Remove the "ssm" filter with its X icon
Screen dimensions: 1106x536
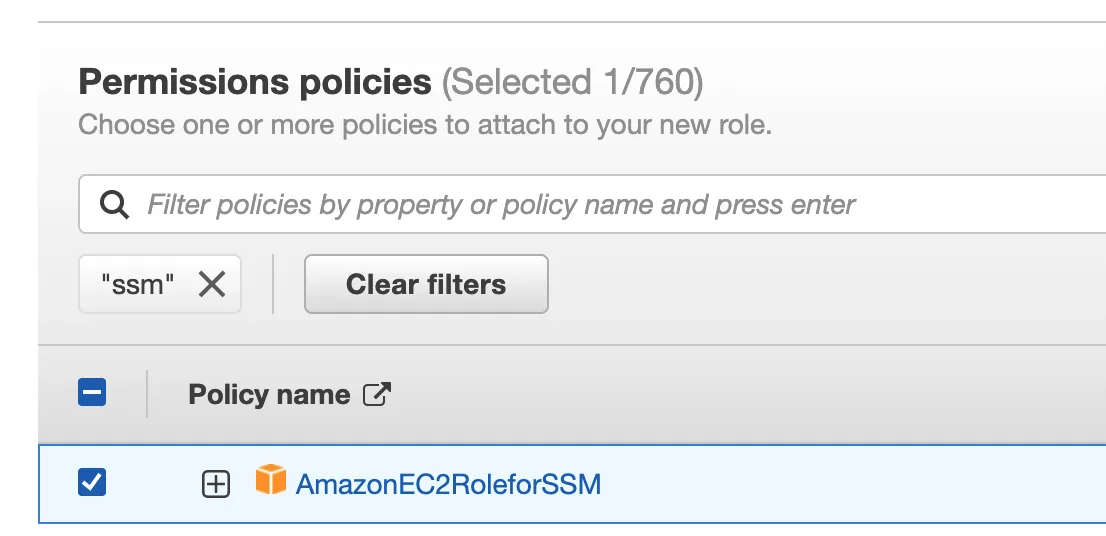[212, 284]
